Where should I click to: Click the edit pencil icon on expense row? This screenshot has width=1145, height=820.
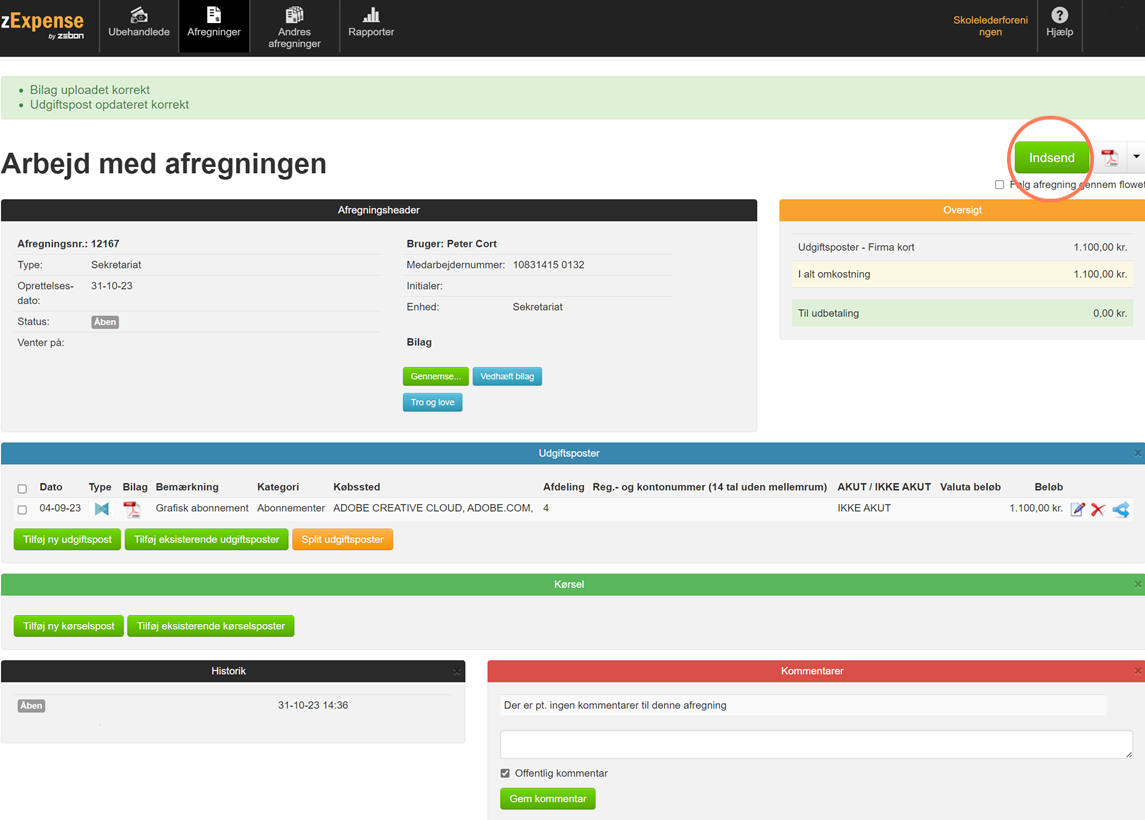pyautogui.click(x=1077, y=509)
